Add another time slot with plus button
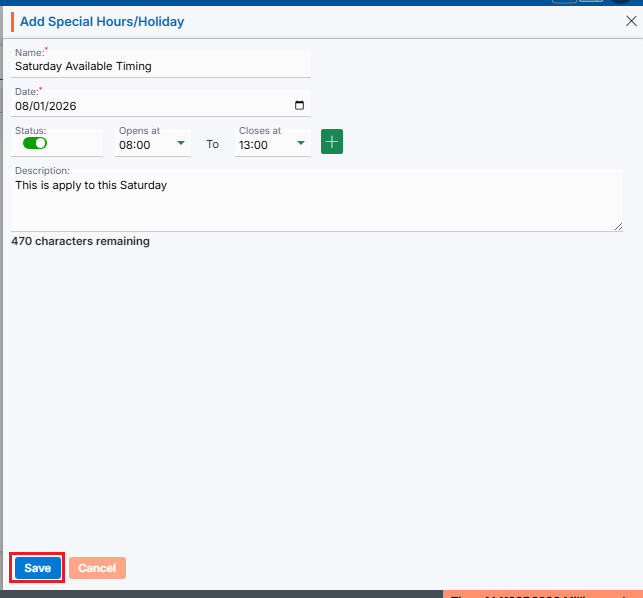Image resolution: width=643 pixels, height=598 pixels. [x=332, y=142]
